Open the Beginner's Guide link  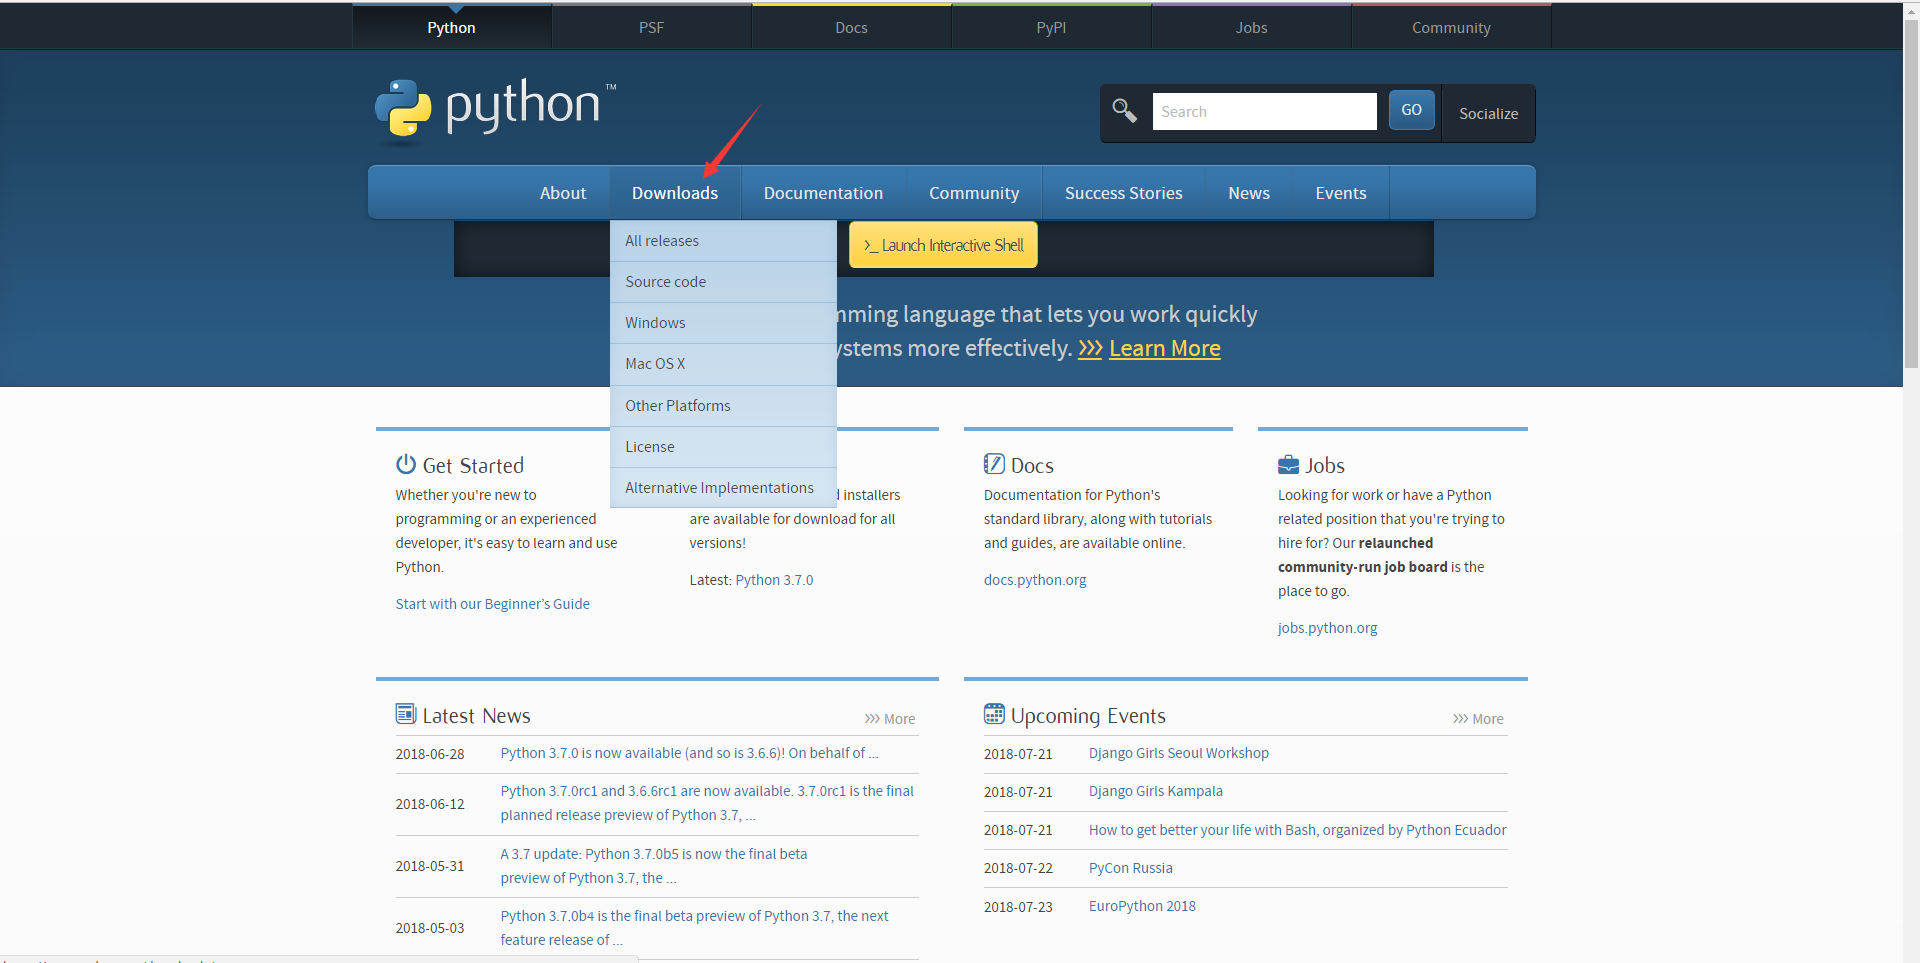[492, 604]
